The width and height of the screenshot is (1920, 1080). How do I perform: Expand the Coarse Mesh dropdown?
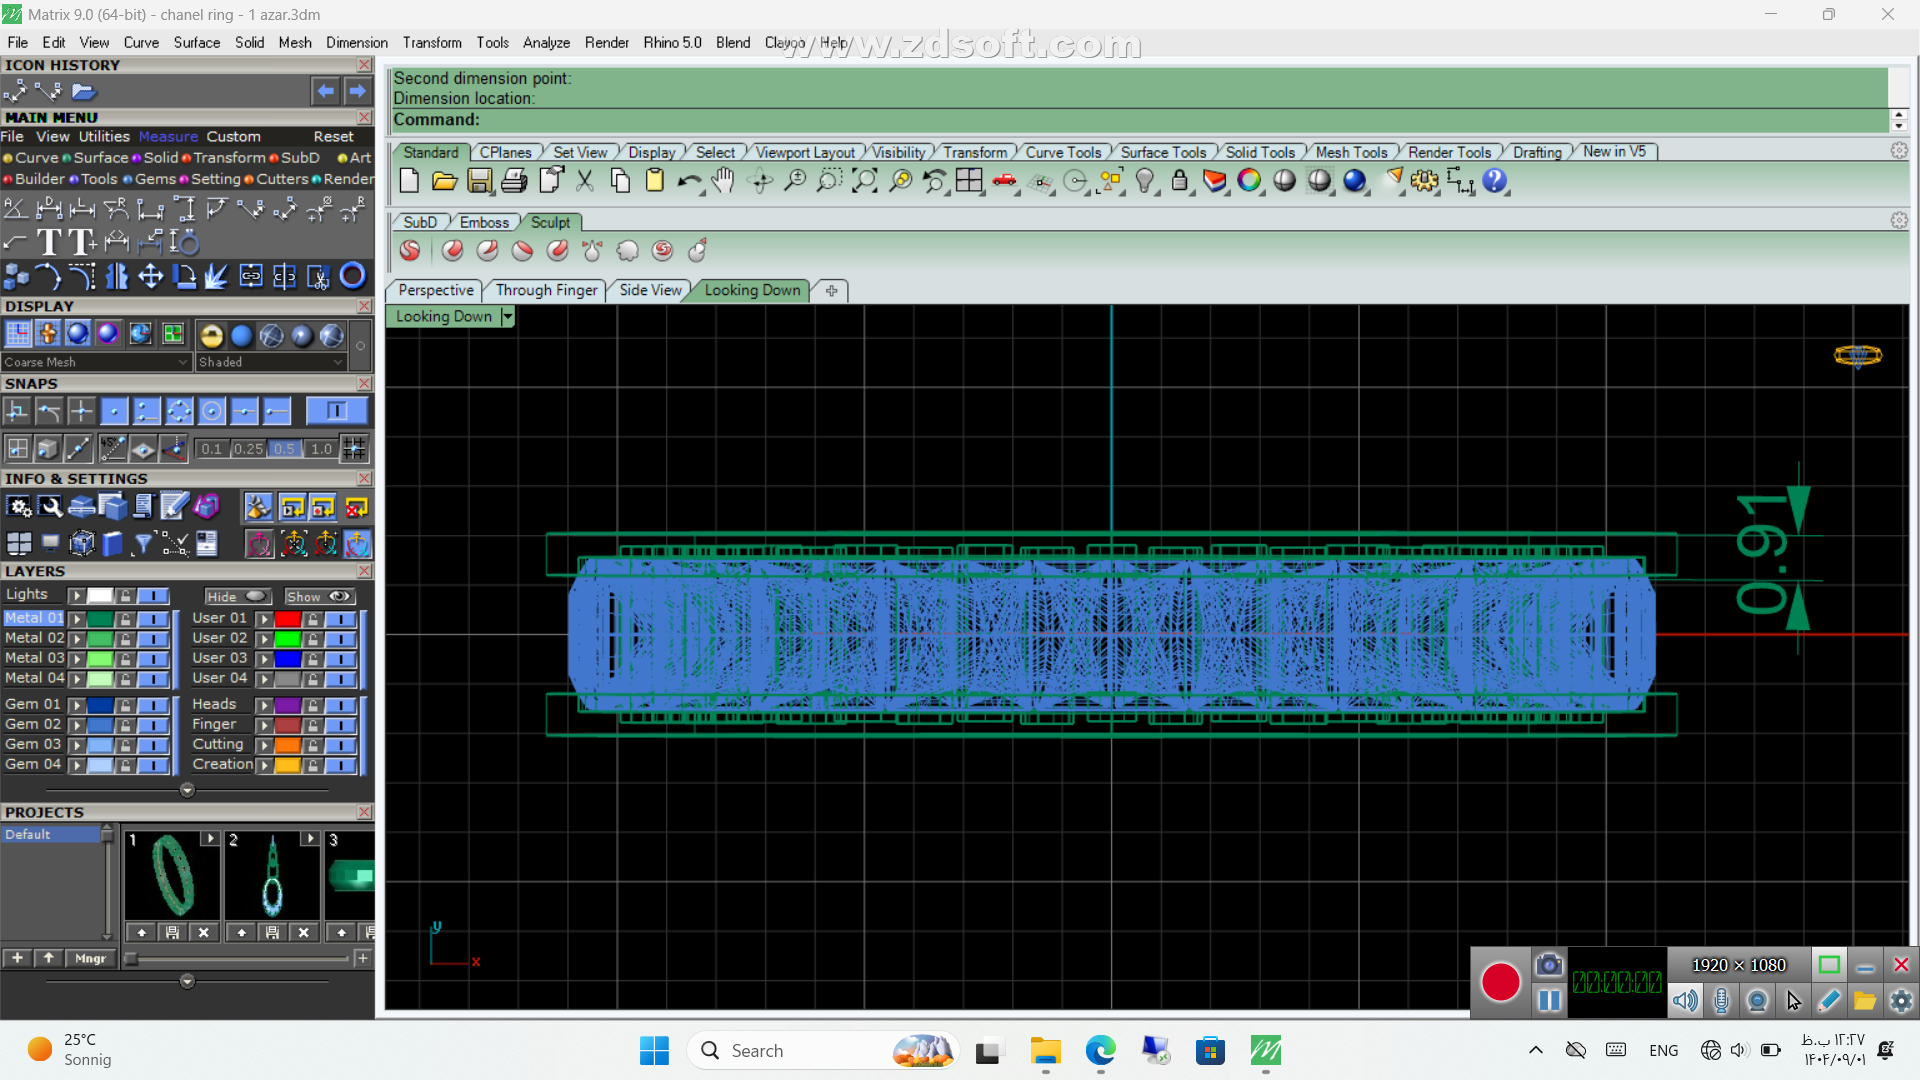tap(182, 362)
